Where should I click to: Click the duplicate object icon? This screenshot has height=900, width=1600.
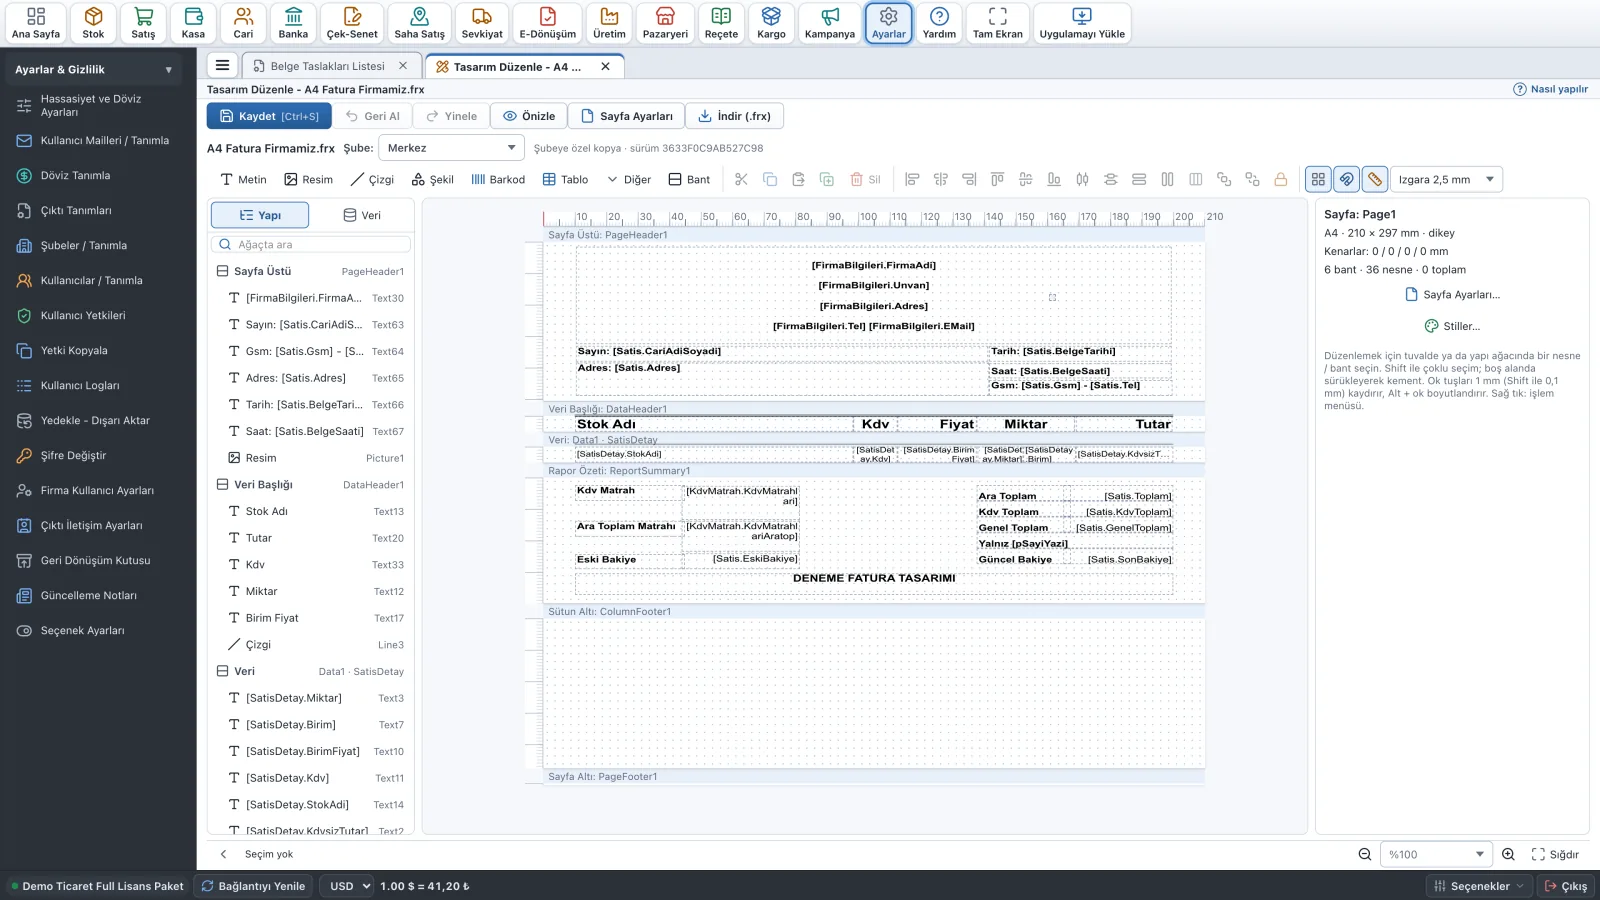click(x=827, y=179)
